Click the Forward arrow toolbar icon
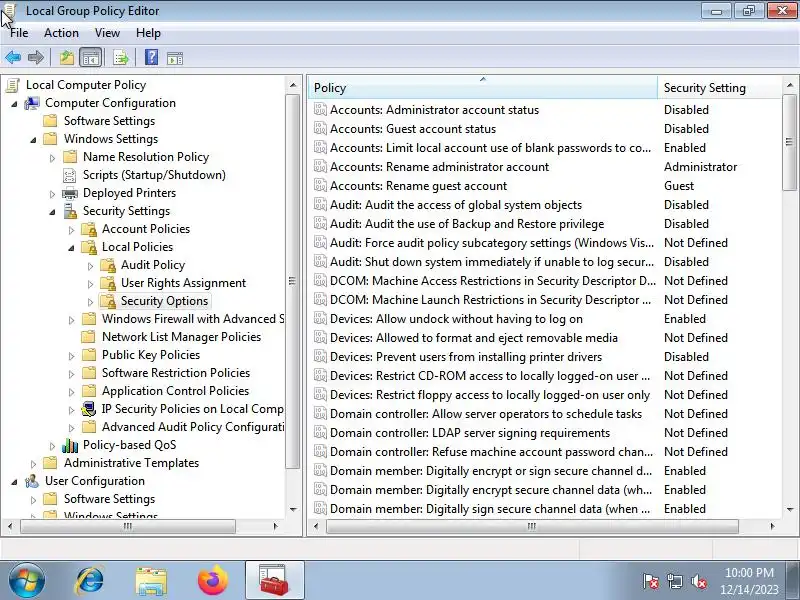Viewport: 800px width, 600px height. pyautogui.click(x=36, y=58)
